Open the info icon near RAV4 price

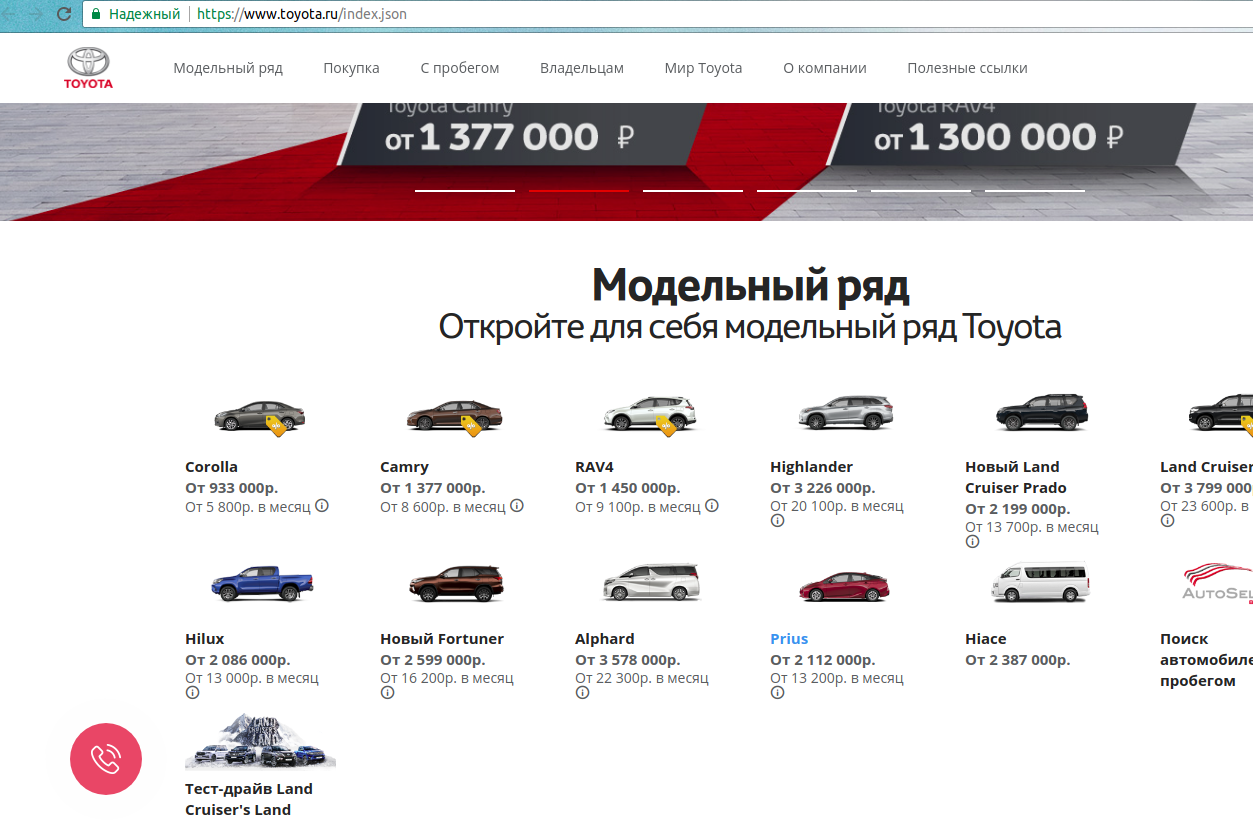click(x=711, y=506)
